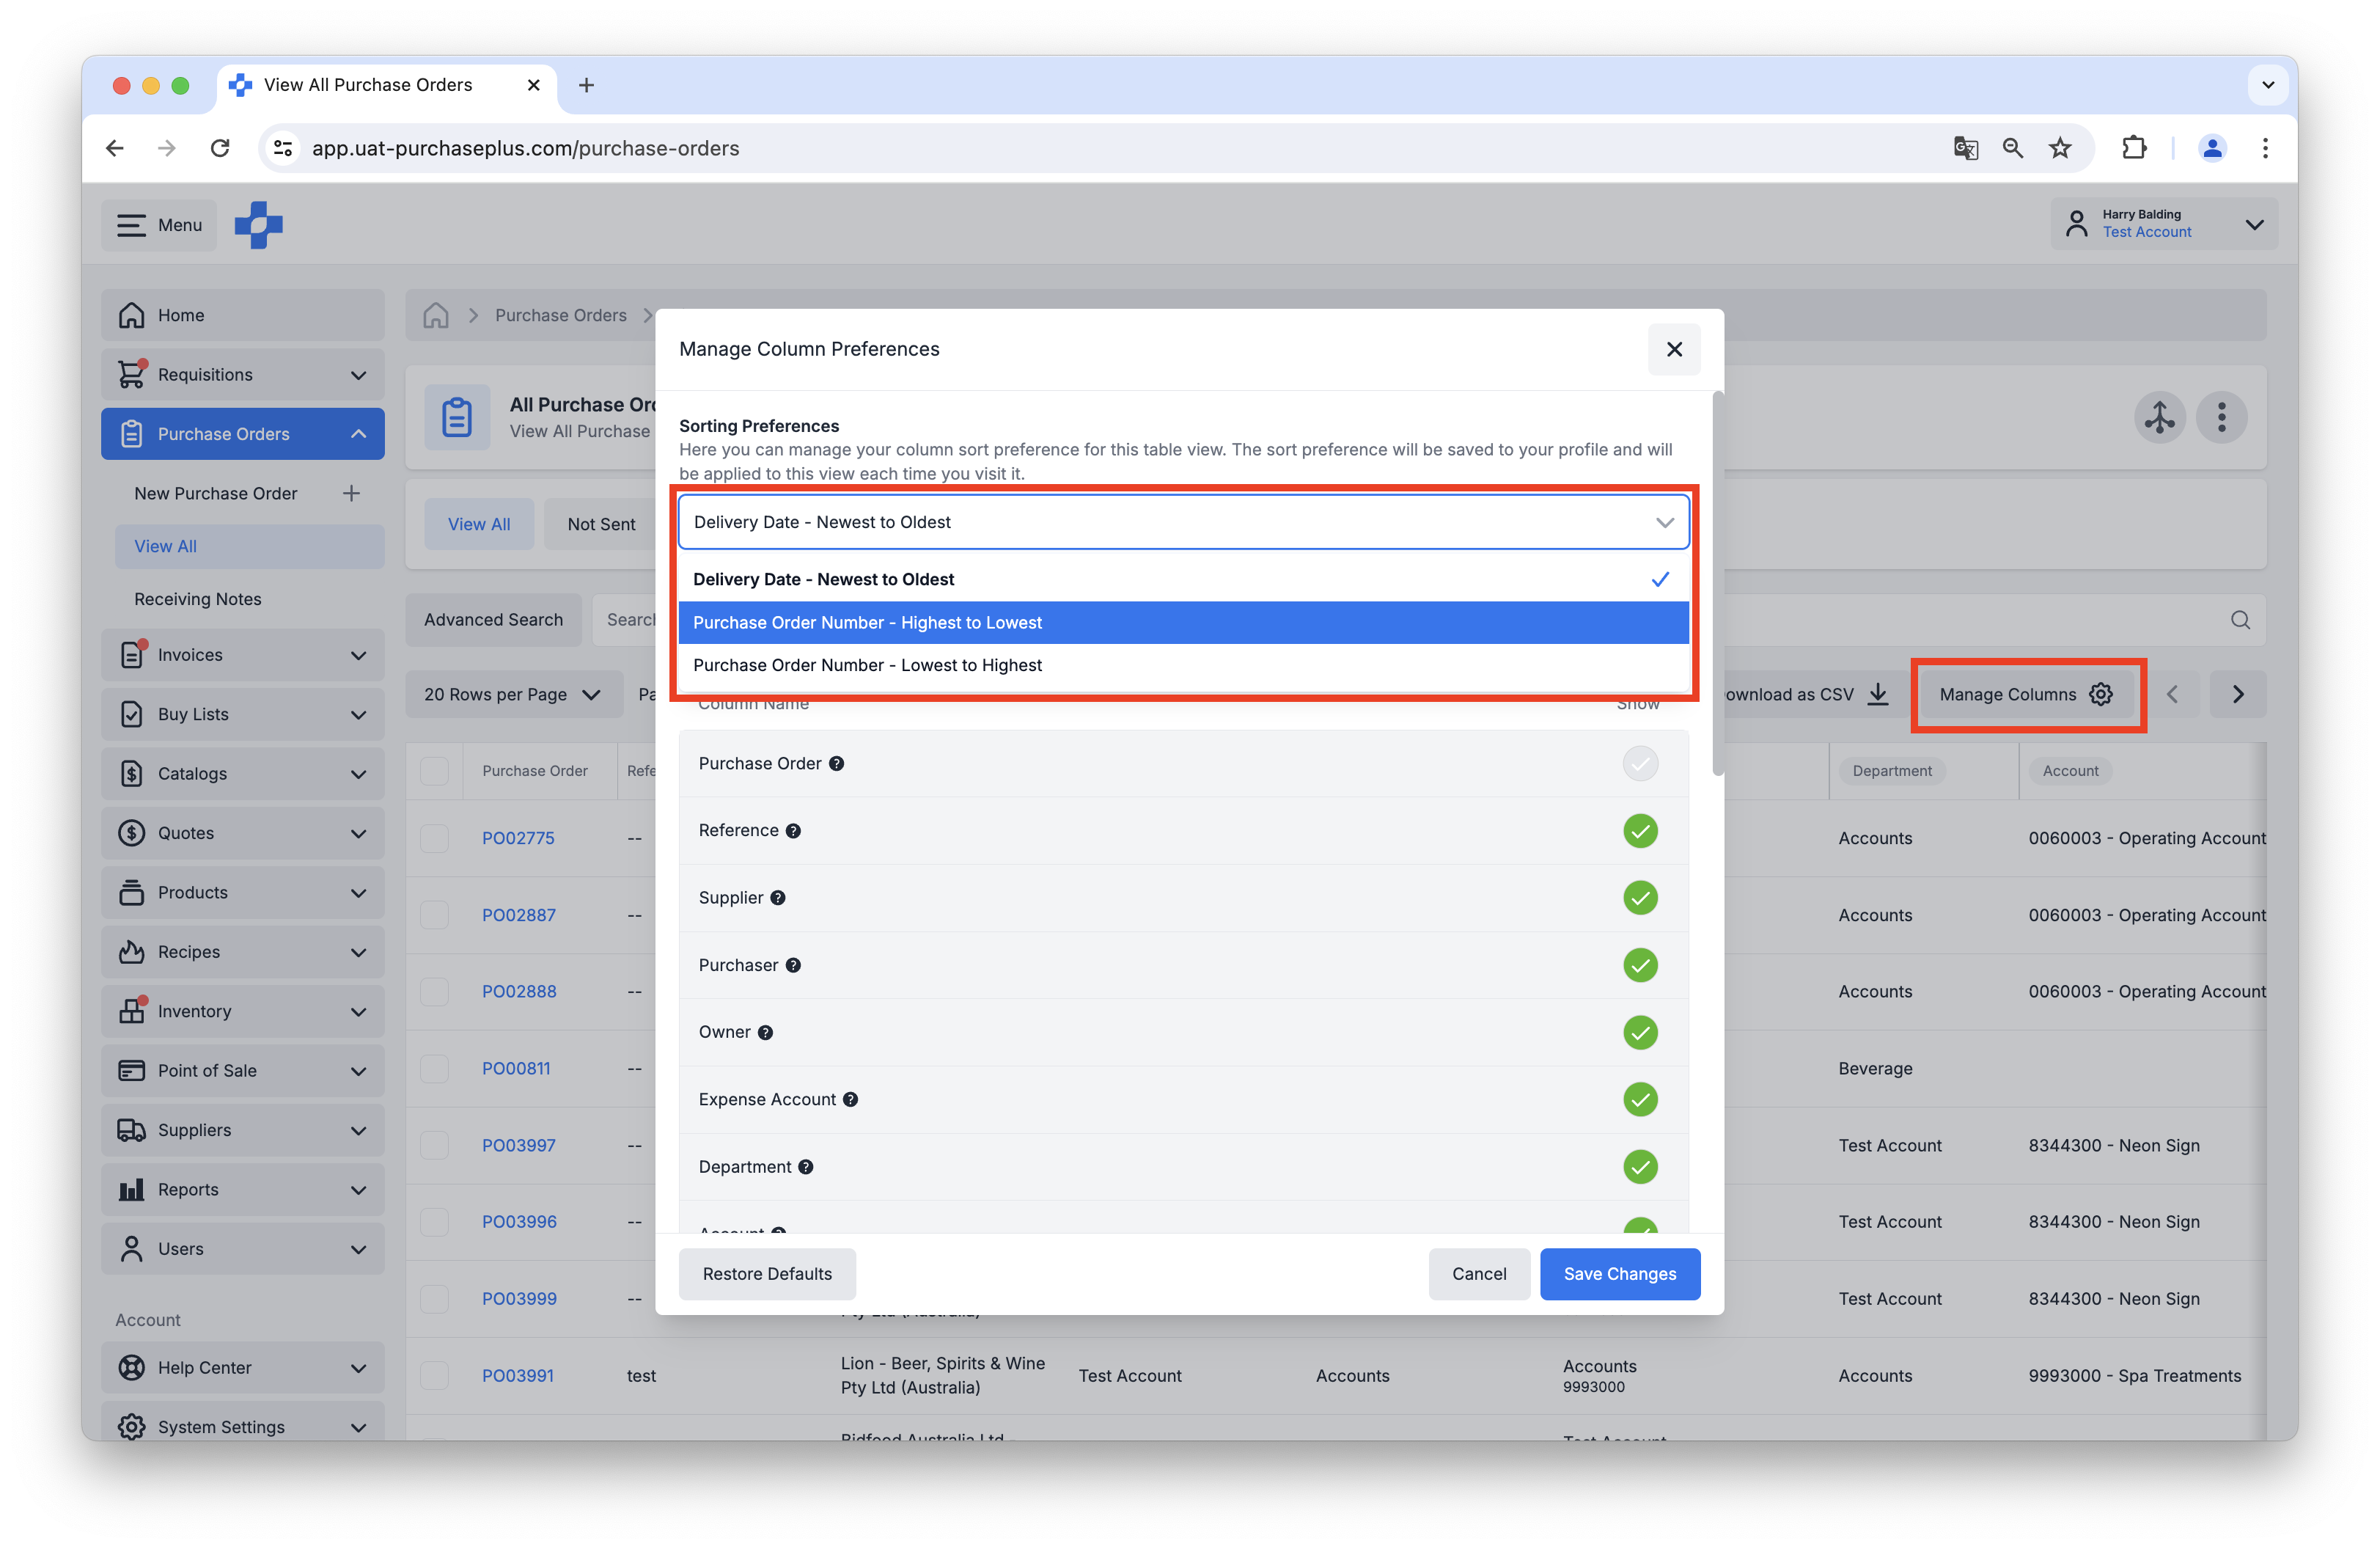Screen dimensions: 2380x1549
Task: Expand the Reports sidebar section
Action: [x=243, y=1189]
